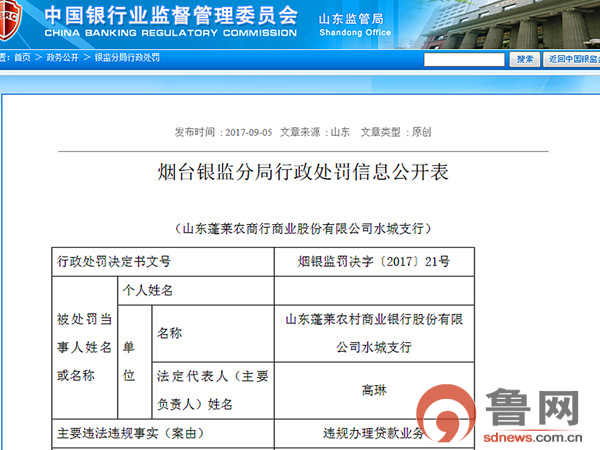Click the 返回中国银监会 button
600x450 pixels.
tap(572, 60)
